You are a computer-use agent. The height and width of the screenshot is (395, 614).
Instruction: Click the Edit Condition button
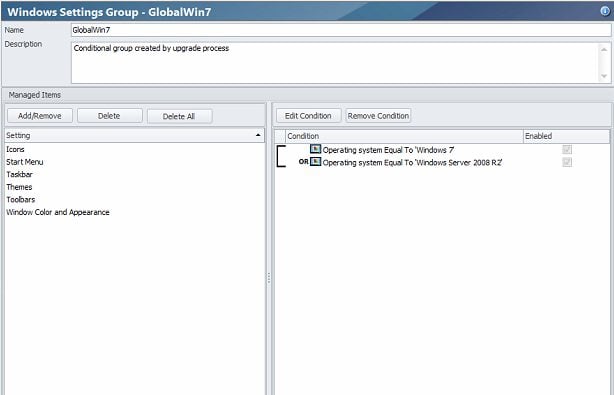point(308,116)
